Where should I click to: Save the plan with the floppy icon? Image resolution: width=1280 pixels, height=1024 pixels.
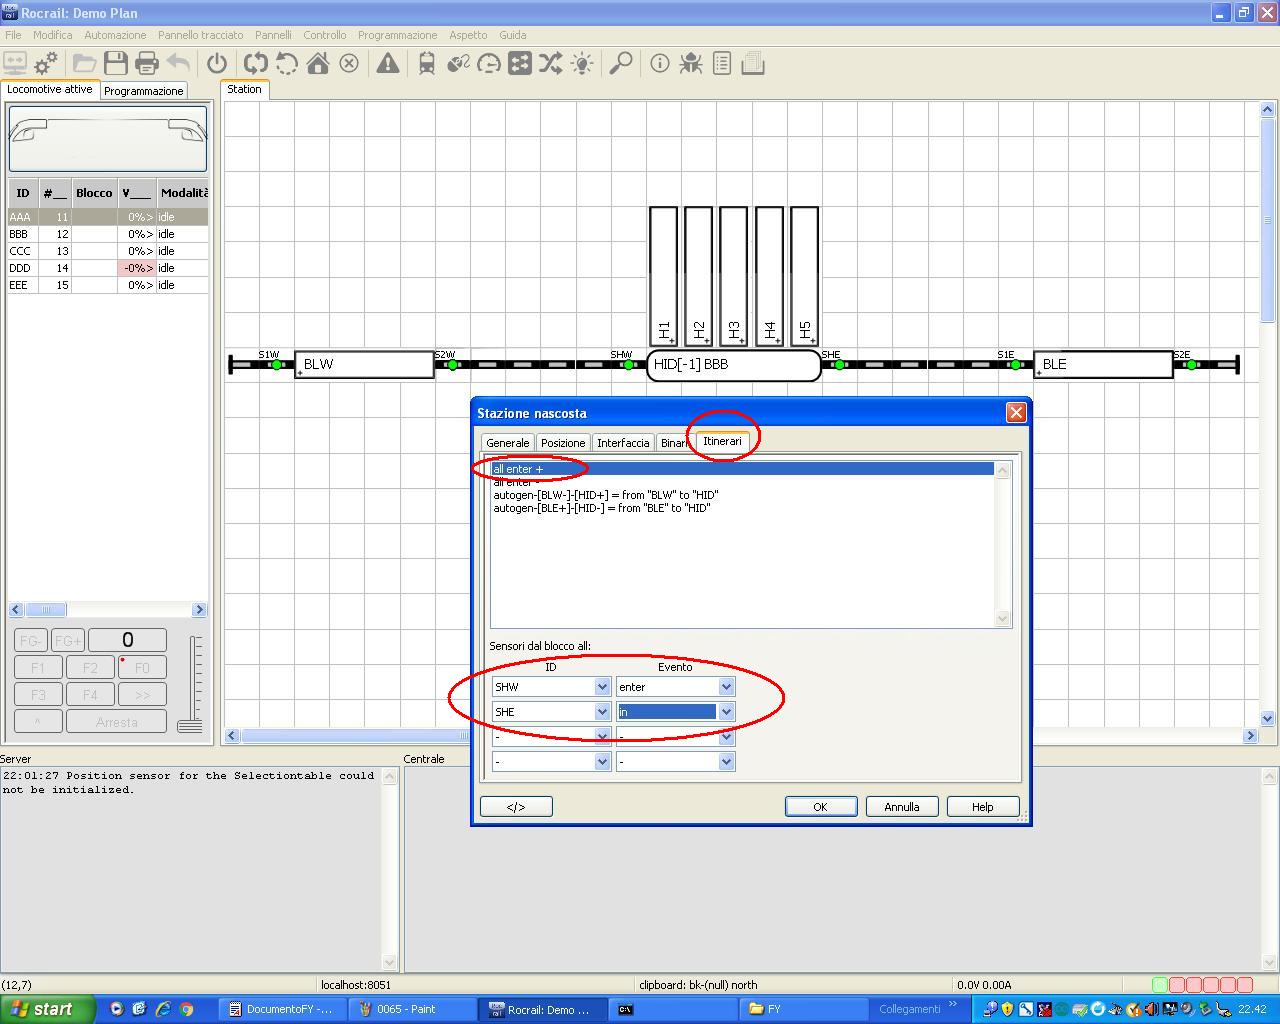tap(116, 64)
